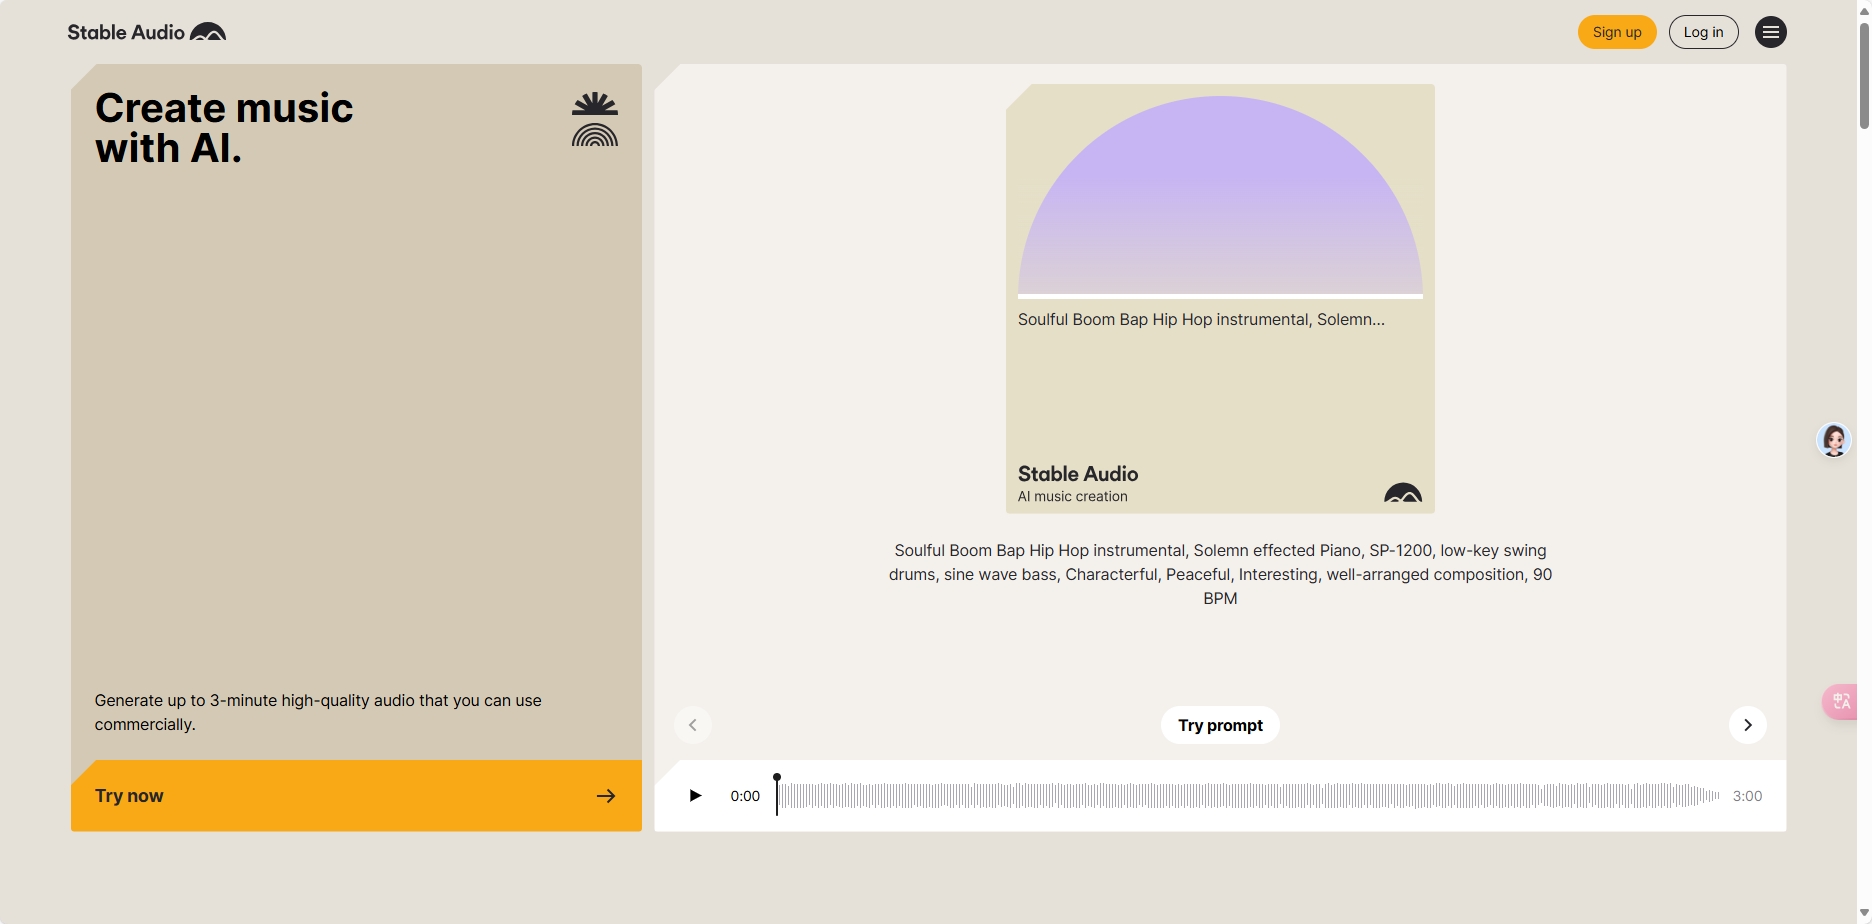The image size is (1872, 924).
Task: Click the Stable Audio logo in header
Action: tap(146, 32)
